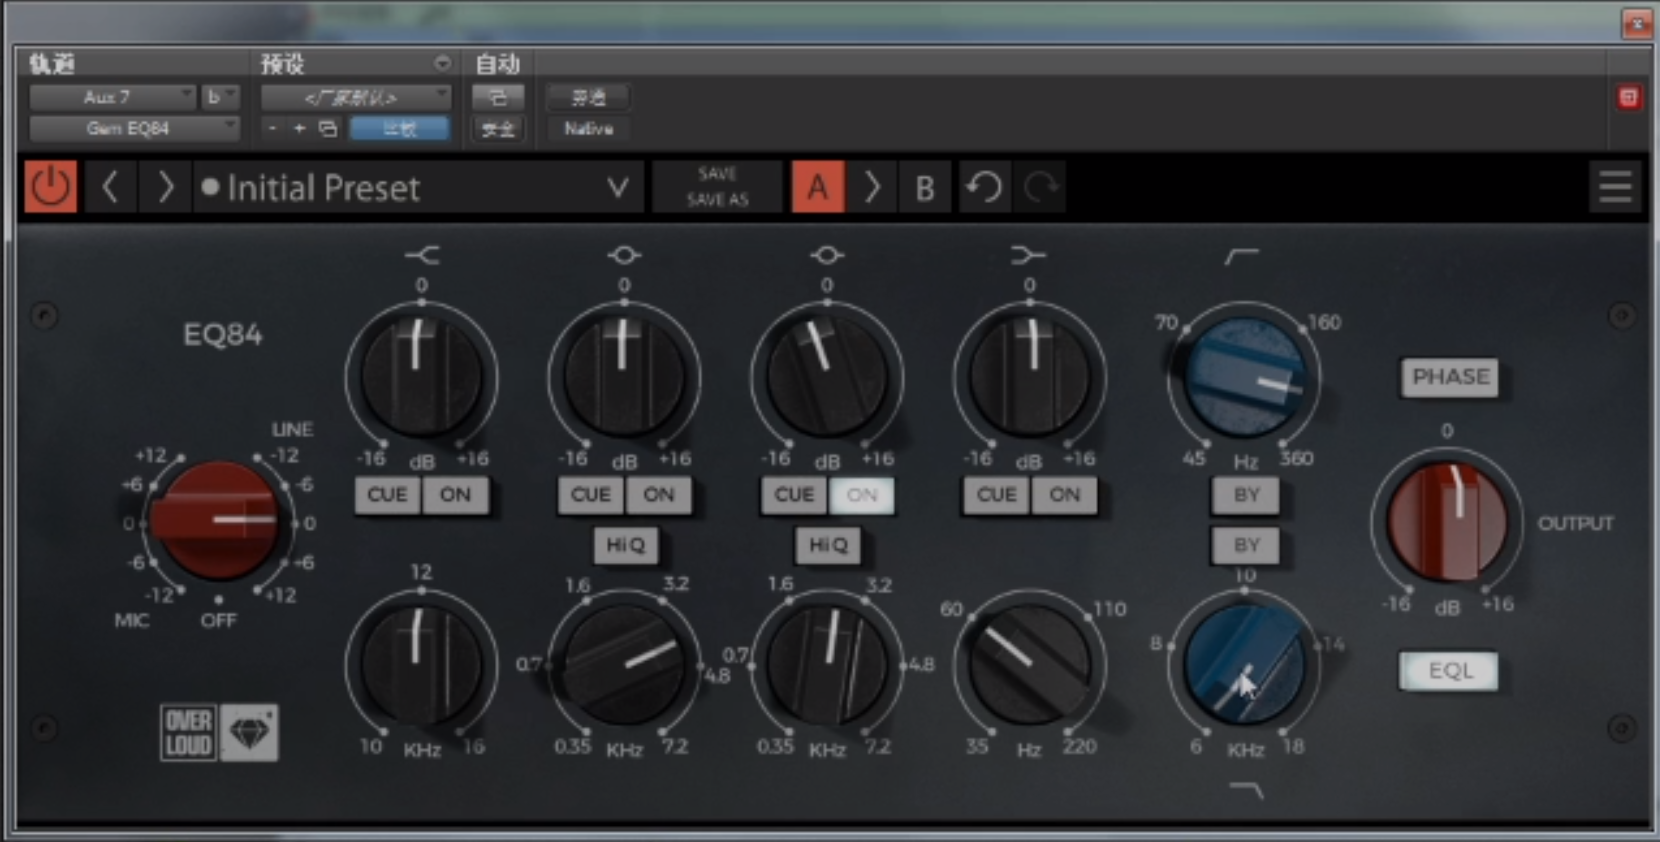
Task: Go to next preset with right arrow
Action: point(166,187)
